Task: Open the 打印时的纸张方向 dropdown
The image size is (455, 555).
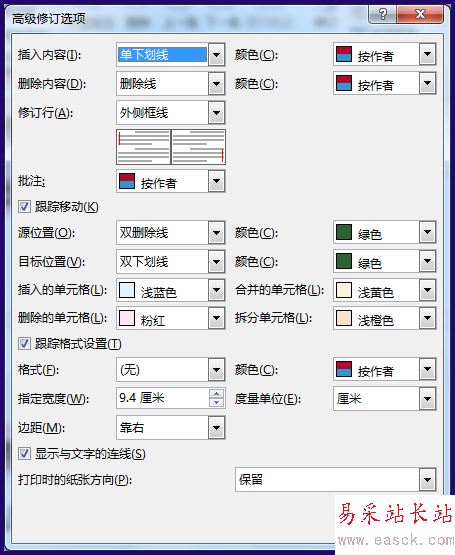Action: pyautogui.click(x=335, y=480)
